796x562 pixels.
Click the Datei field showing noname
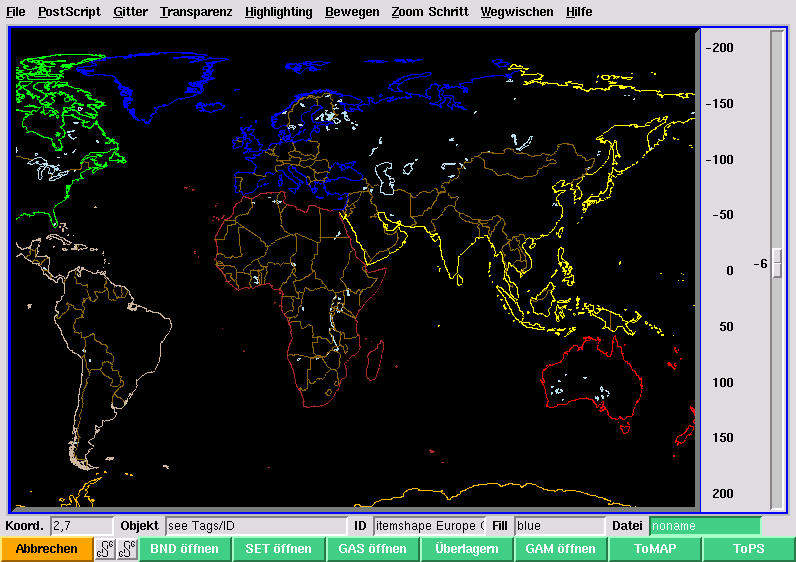[x=705, y=526]
